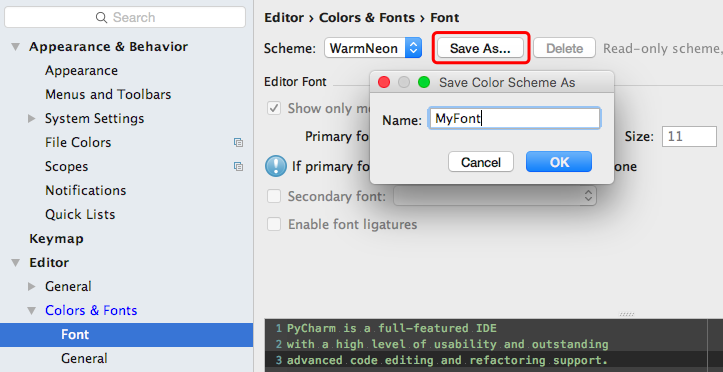Click the preview panel resize grip dots
The width and height of the screenshot is (723, 372).
627,314
